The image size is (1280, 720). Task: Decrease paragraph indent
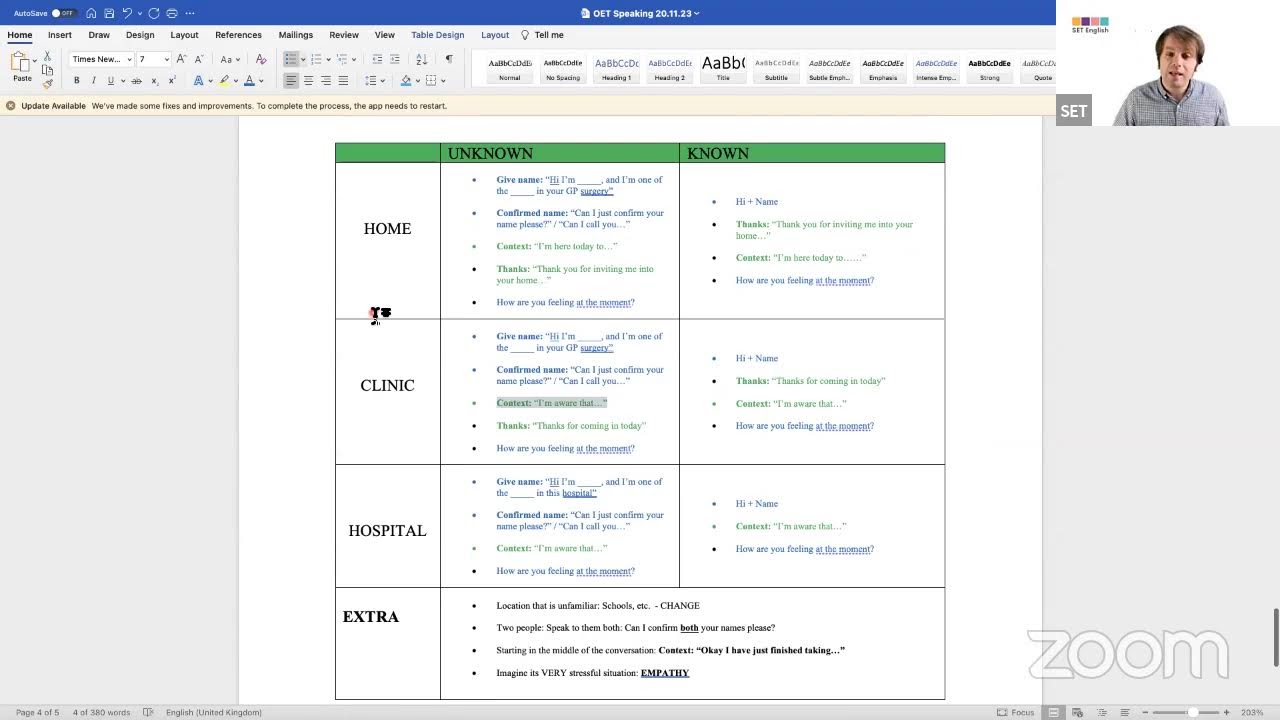pyautogui.click(x=377, y=59)
